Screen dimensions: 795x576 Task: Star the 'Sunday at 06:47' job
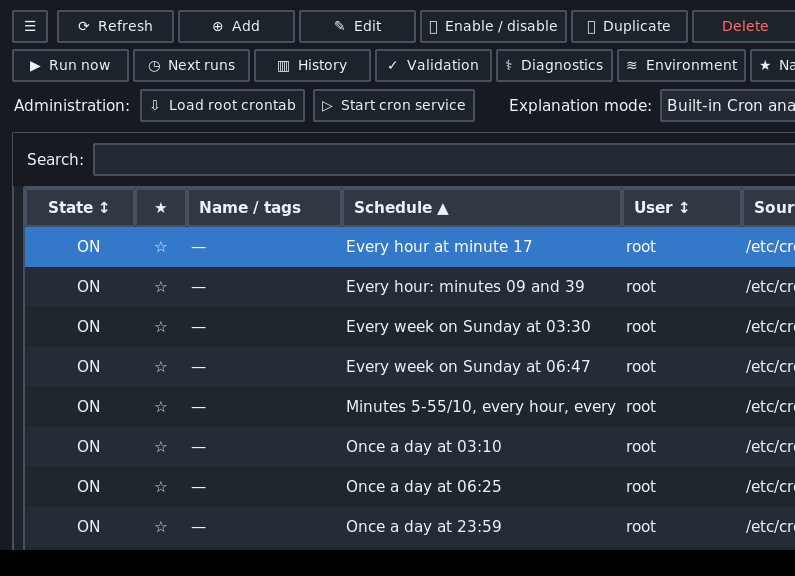pyautogui.click(x=161, y=367)
